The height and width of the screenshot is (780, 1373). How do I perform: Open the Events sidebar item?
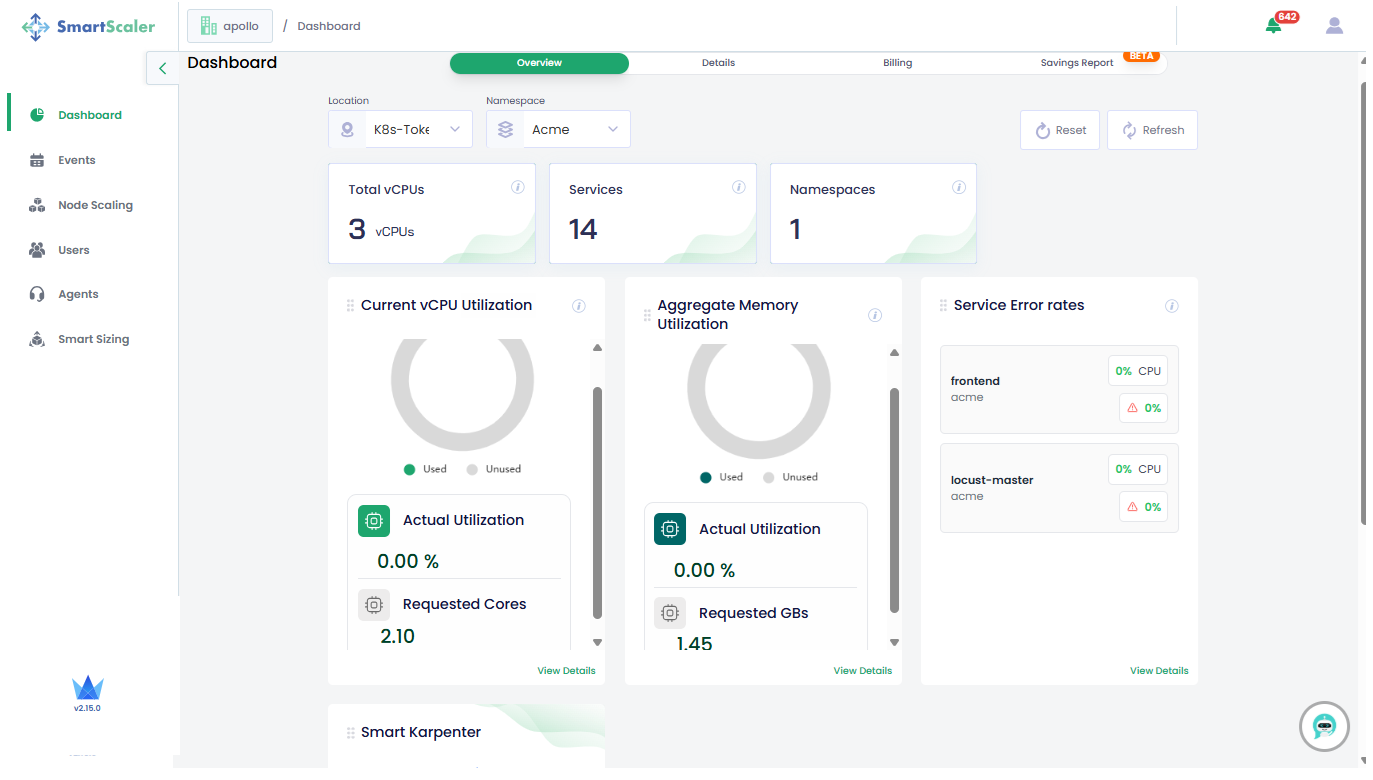[x=76, y=160]
